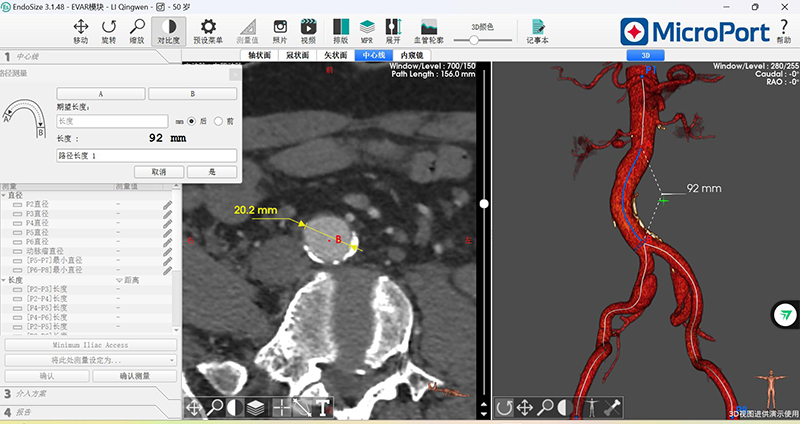Image resolution: width=800 pixels, height=424 pixels.
Task: Open the 排版 layout icon
Action: click(x=340, y=32)
